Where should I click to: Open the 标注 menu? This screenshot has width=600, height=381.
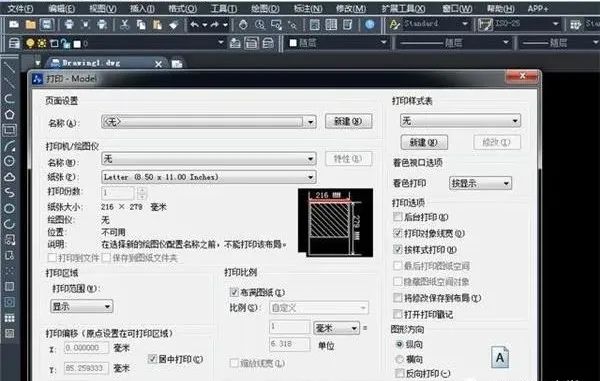point(308,8)
